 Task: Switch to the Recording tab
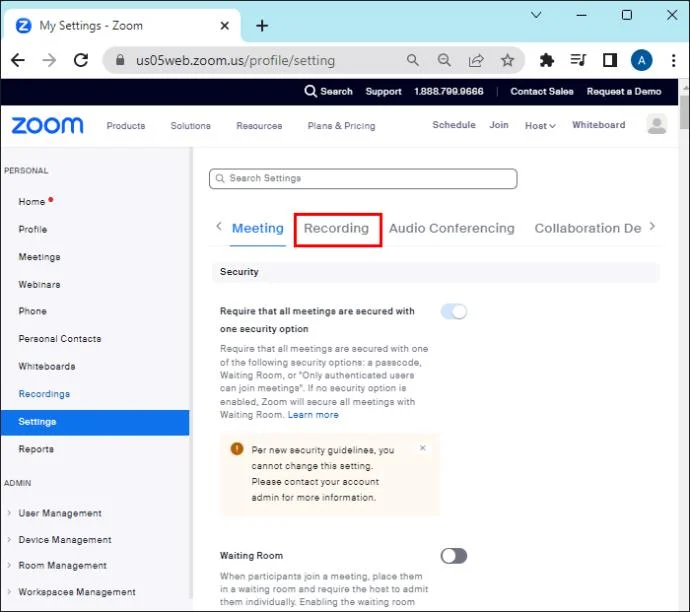coord(336,228)
